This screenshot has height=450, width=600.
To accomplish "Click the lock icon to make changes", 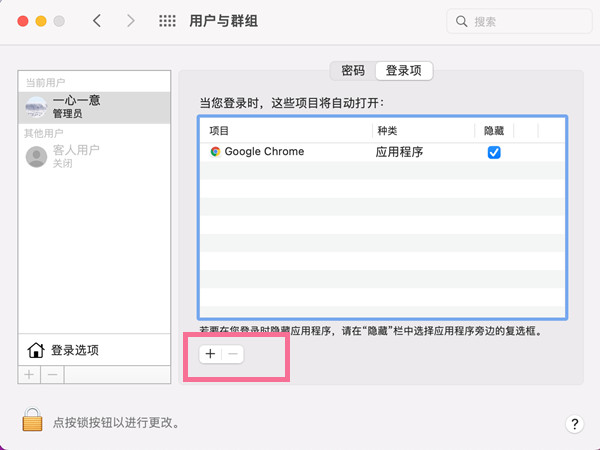I will [x=33, y=421].
